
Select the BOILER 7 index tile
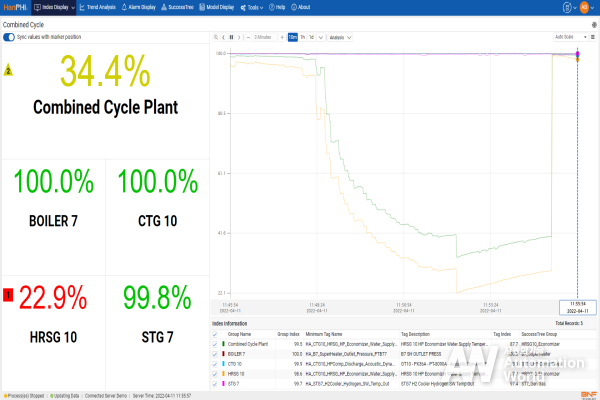pyautogui.click(x=53, y=217)
